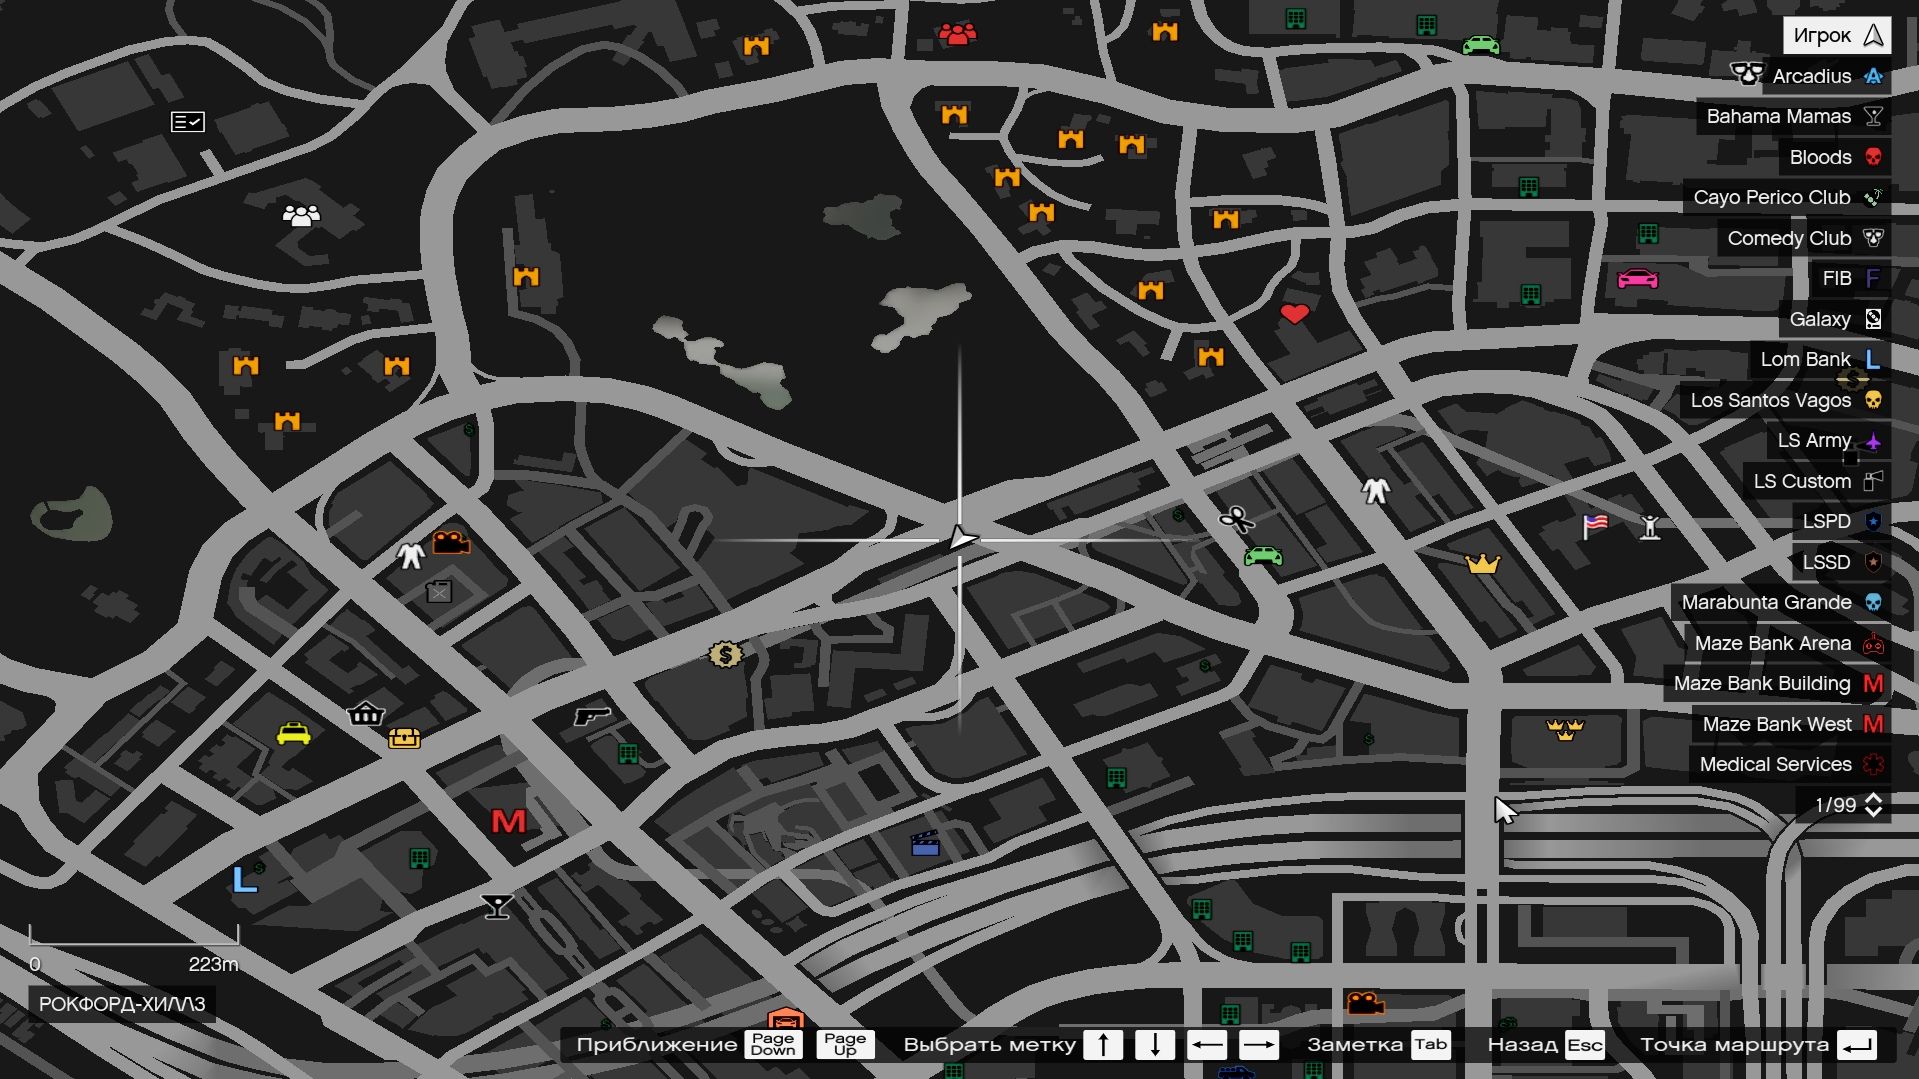Image resolution: width=1919 pixels, height=1079 pixels.
Task: Select LS Army in the legend
Action: 1829,440
